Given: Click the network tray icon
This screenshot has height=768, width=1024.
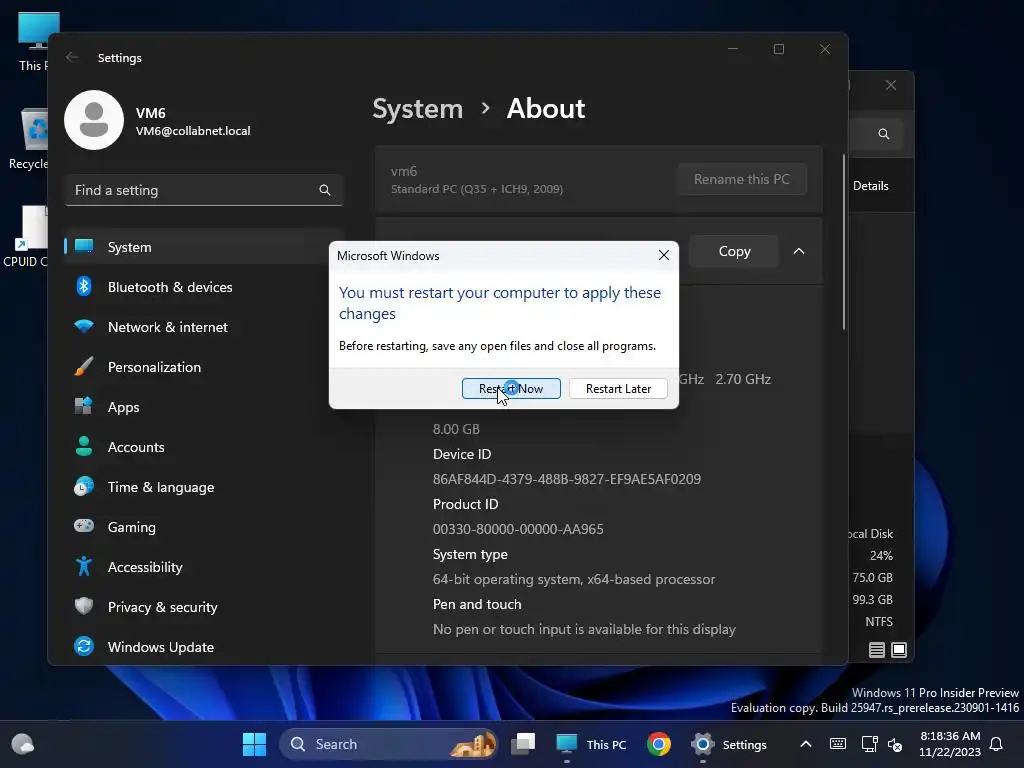Looking at the screenshot, I should (x=869, y=744).
